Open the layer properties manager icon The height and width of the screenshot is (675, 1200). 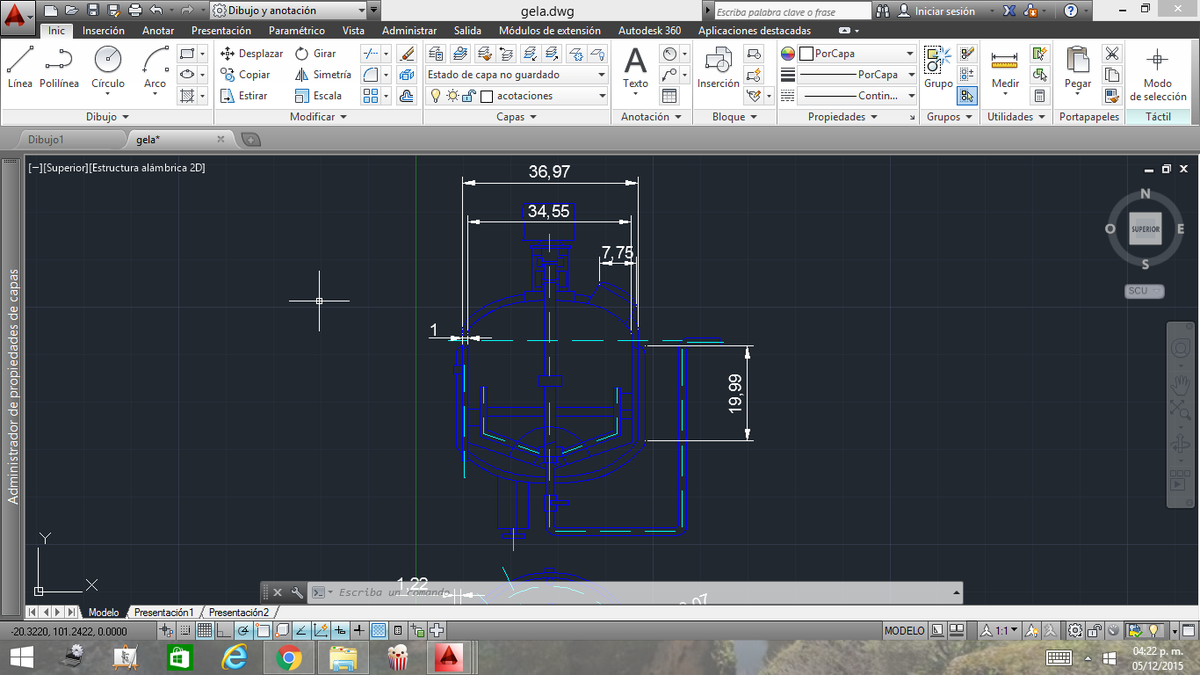pos(435,53)
